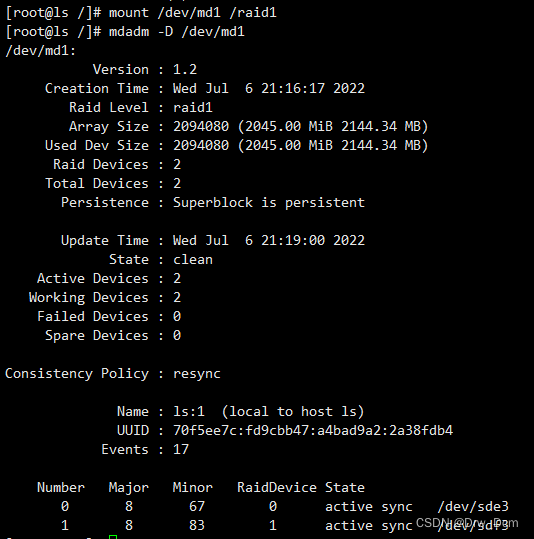Click the Creation Time timestamp value
Image resolution: width=534 pixels, height=539 pixels.
(269, 89)
